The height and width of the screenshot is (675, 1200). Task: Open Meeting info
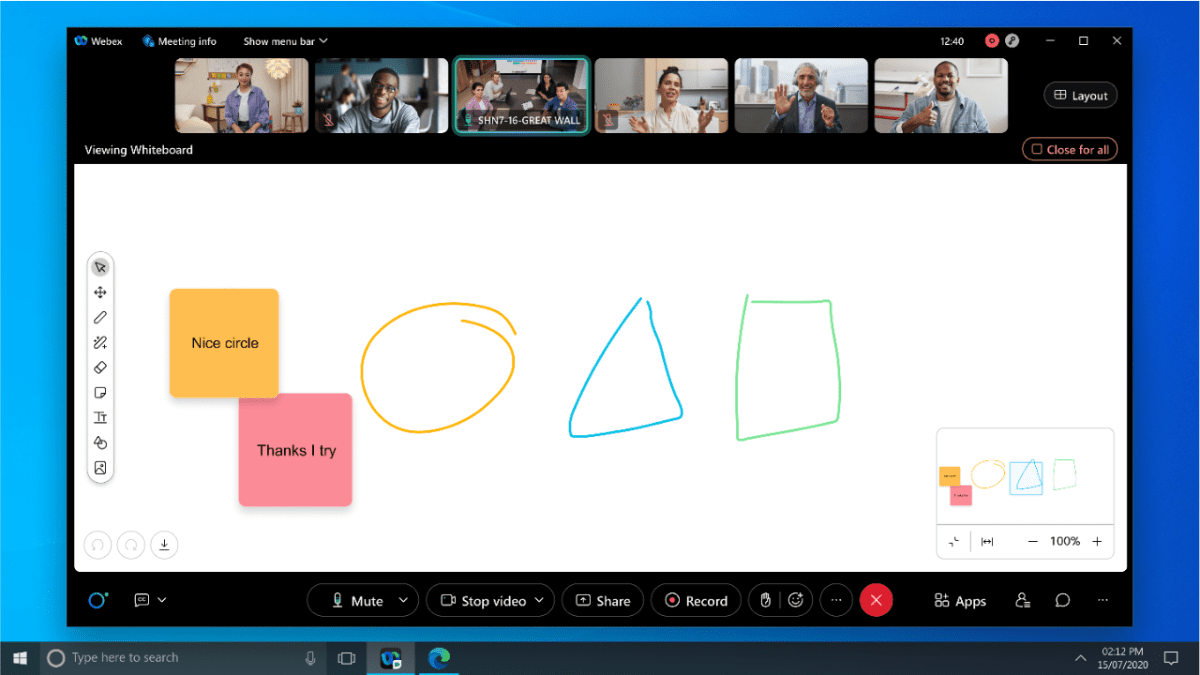pyautogui.click(x=180, y=41)
